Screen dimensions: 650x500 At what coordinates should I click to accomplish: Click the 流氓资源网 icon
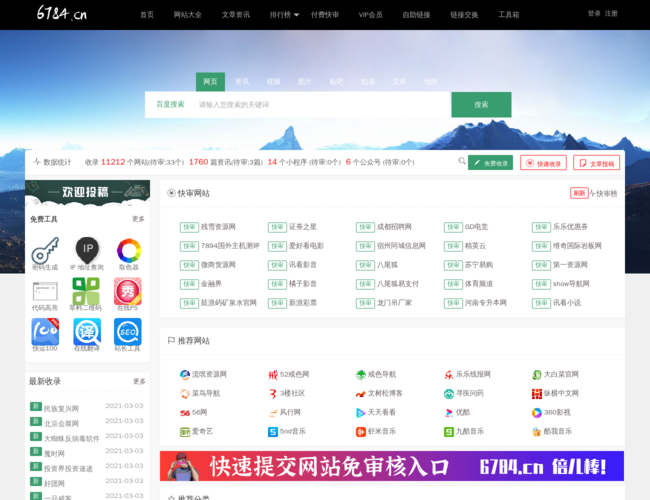185,375
